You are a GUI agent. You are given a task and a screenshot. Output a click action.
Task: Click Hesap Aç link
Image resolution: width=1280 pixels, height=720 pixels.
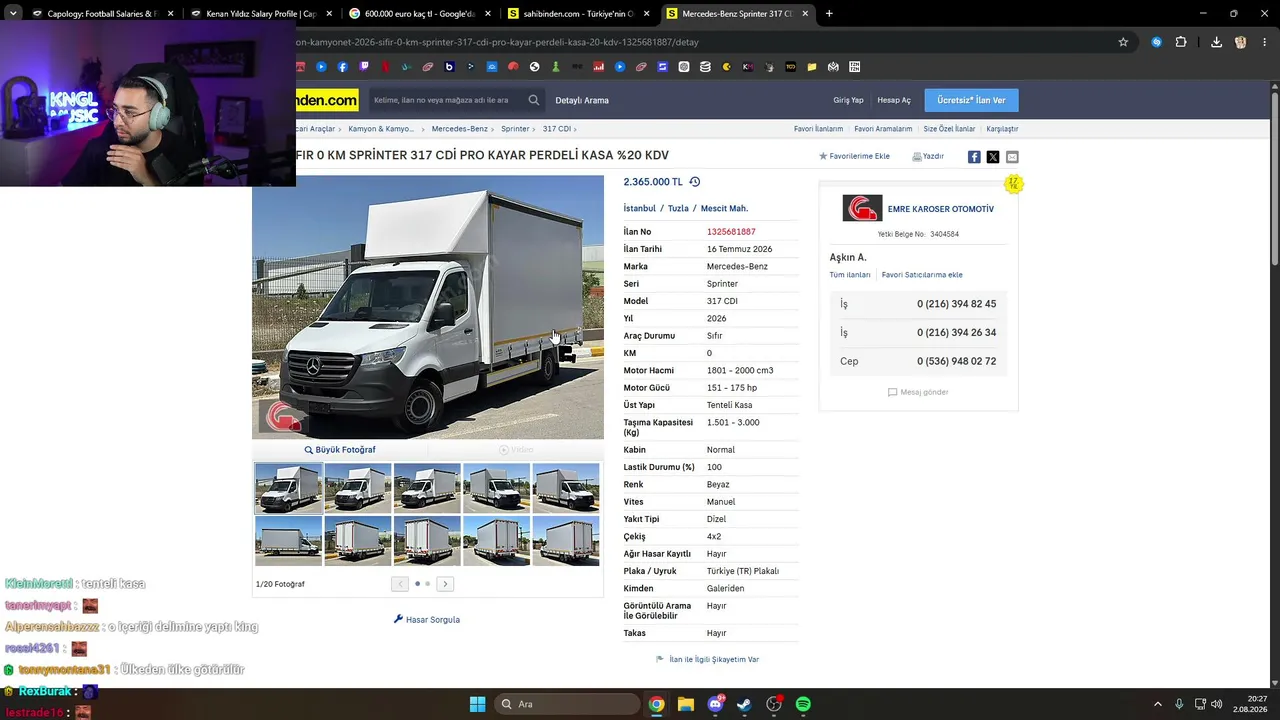[894, 100]
